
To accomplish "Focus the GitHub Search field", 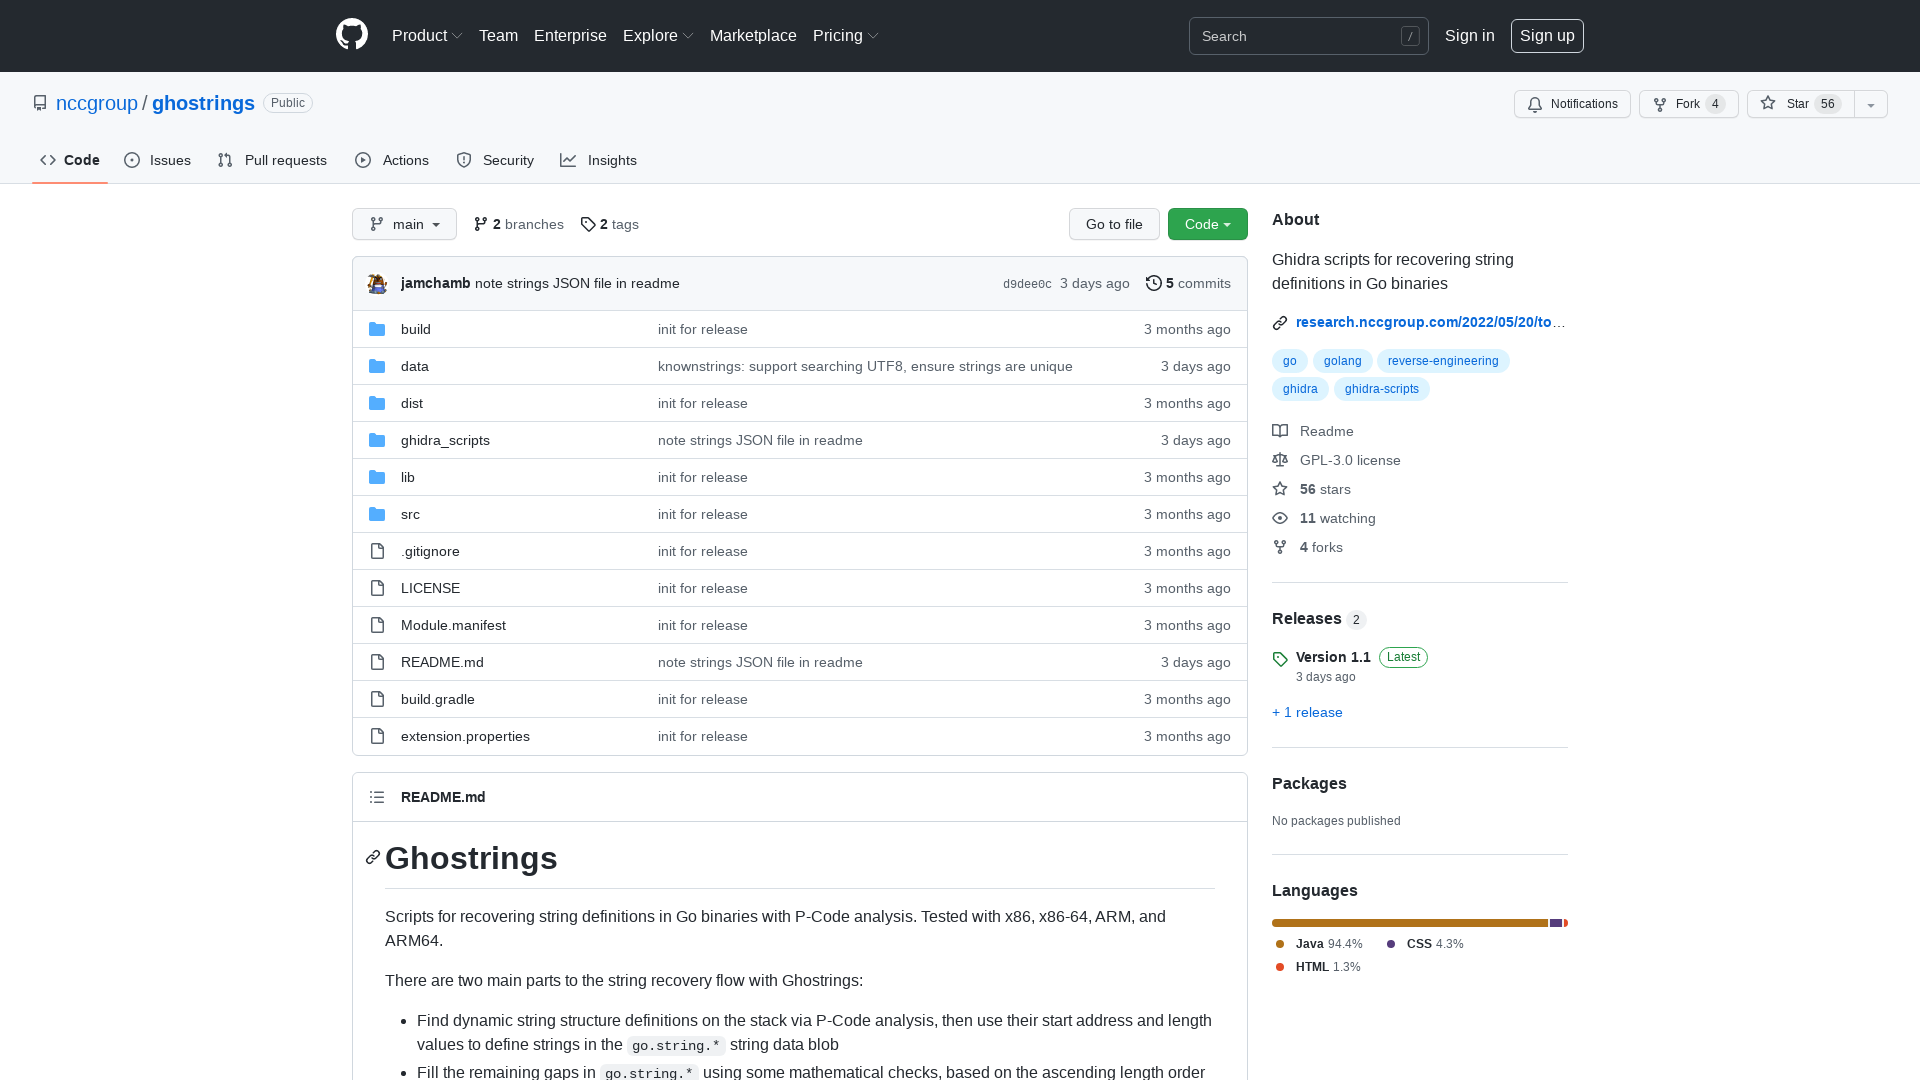I will pos(1308,36).
